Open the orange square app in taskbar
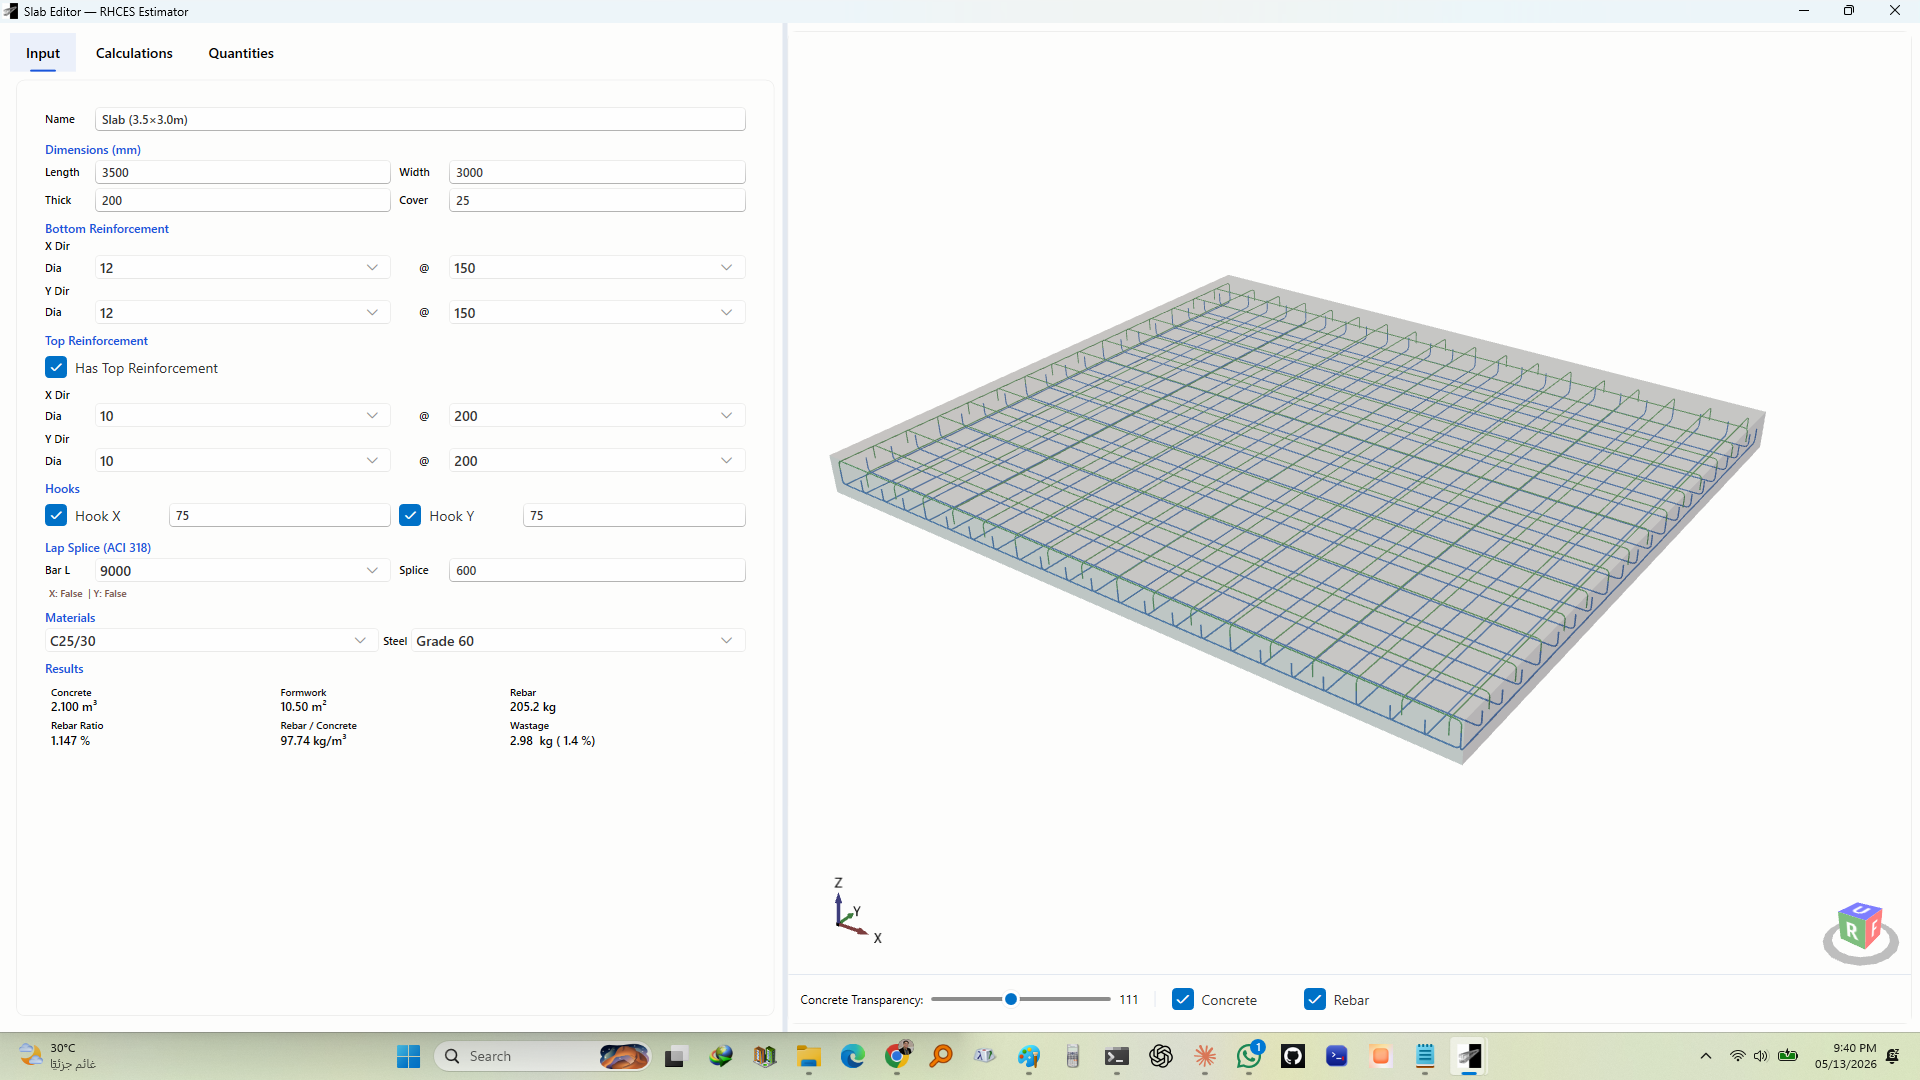This screenshot has height=1080, width=1920. click(1381, 1056)
